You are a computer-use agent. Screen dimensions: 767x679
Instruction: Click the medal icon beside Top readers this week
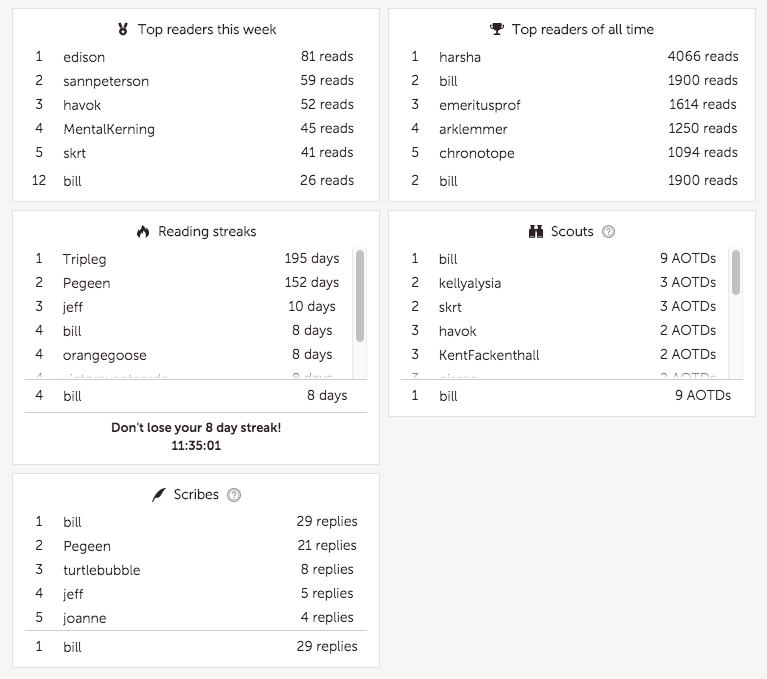click(123, 29)
